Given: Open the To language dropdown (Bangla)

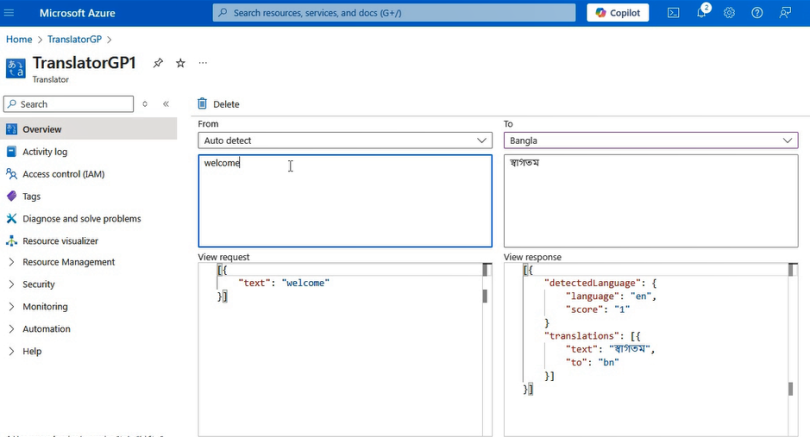Looking at the screenshot, I should tap(651, 141).
